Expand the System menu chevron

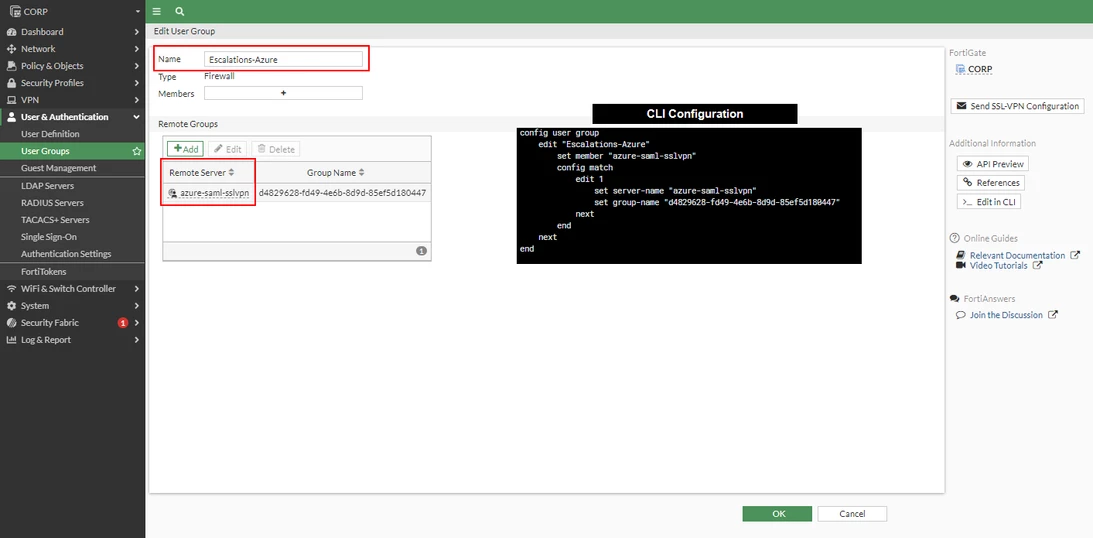click(137, 306)
